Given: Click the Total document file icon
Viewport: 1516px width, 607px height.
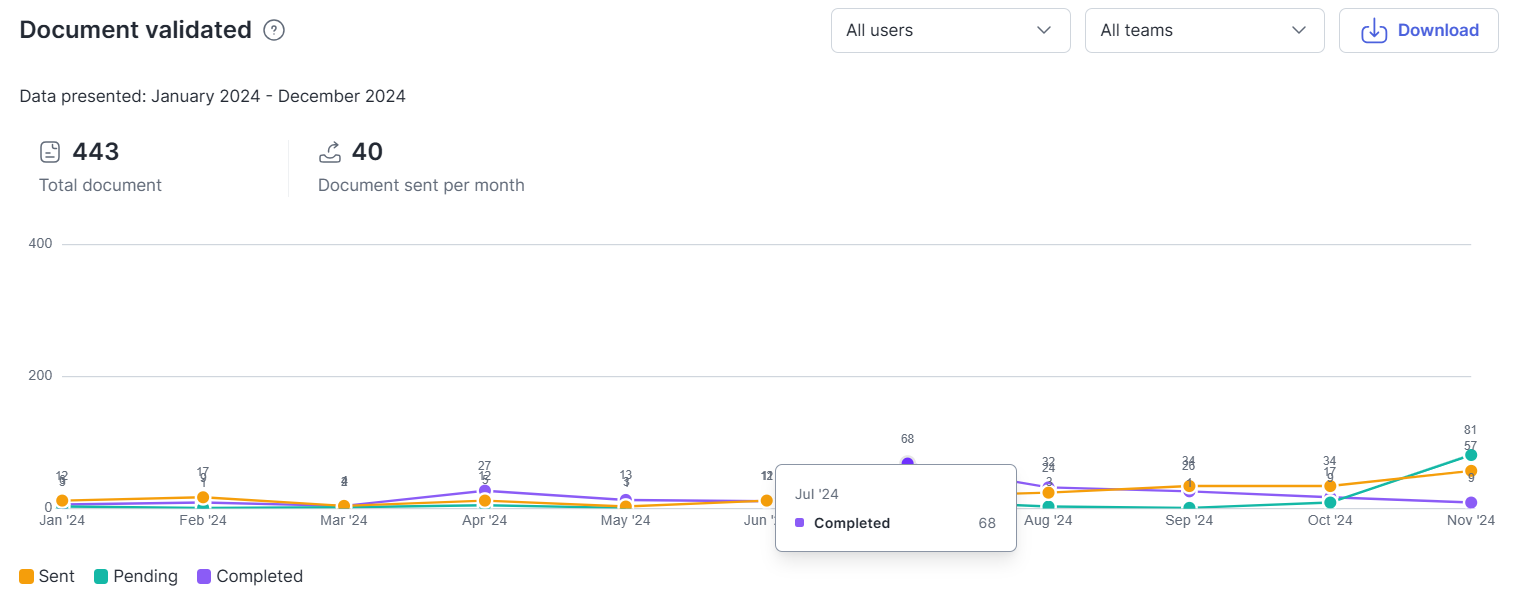Looking at the screenshot, I should click(50, 152).
